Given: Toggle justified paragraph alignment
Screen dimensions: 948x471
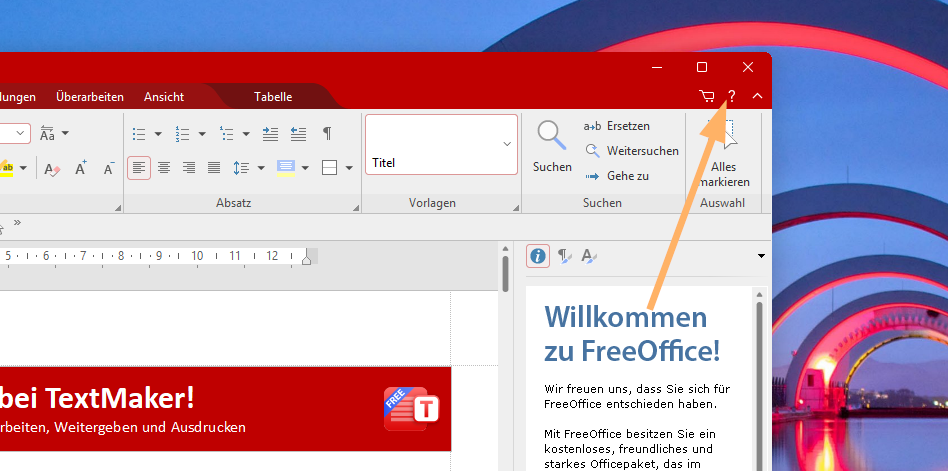Looking at the screenshot, I should 214,167.
